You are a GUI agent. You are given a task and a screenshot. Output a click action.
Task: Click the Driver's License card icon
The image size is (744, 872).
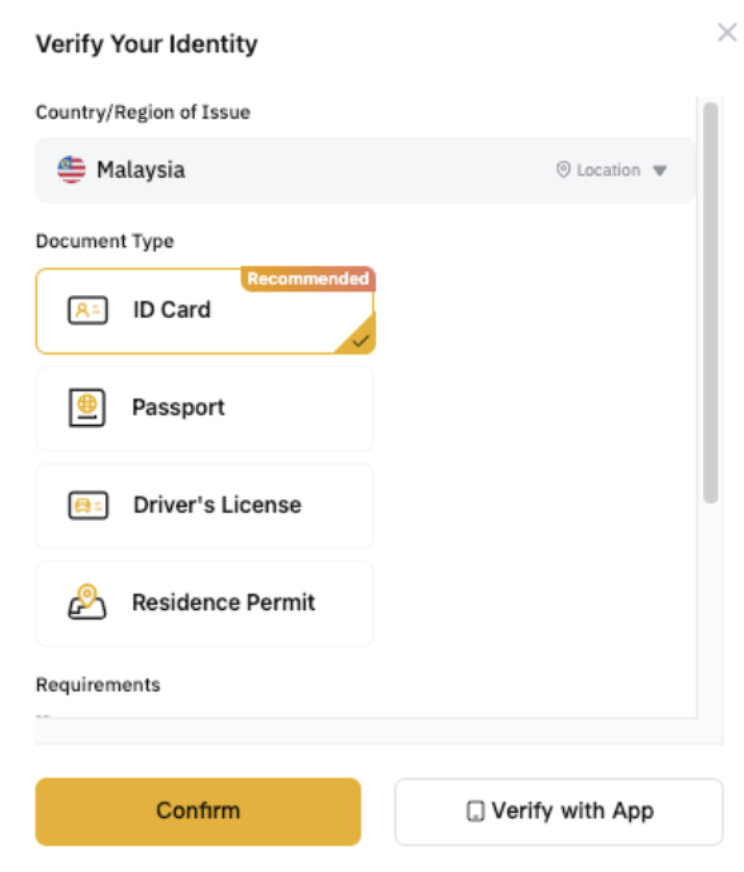pyautogui.click(x=89, y=505)
